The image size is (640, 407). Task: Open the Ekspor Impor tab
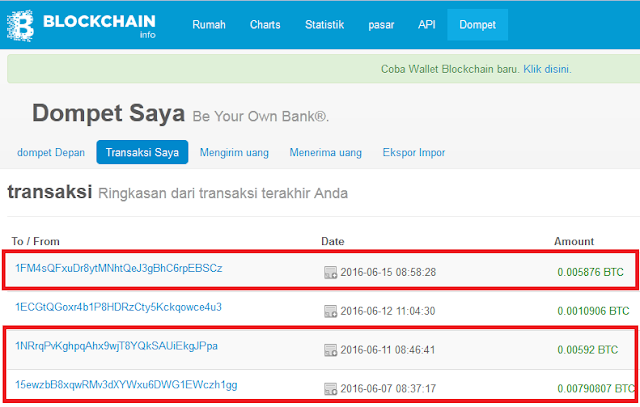[x=413, y=152]
